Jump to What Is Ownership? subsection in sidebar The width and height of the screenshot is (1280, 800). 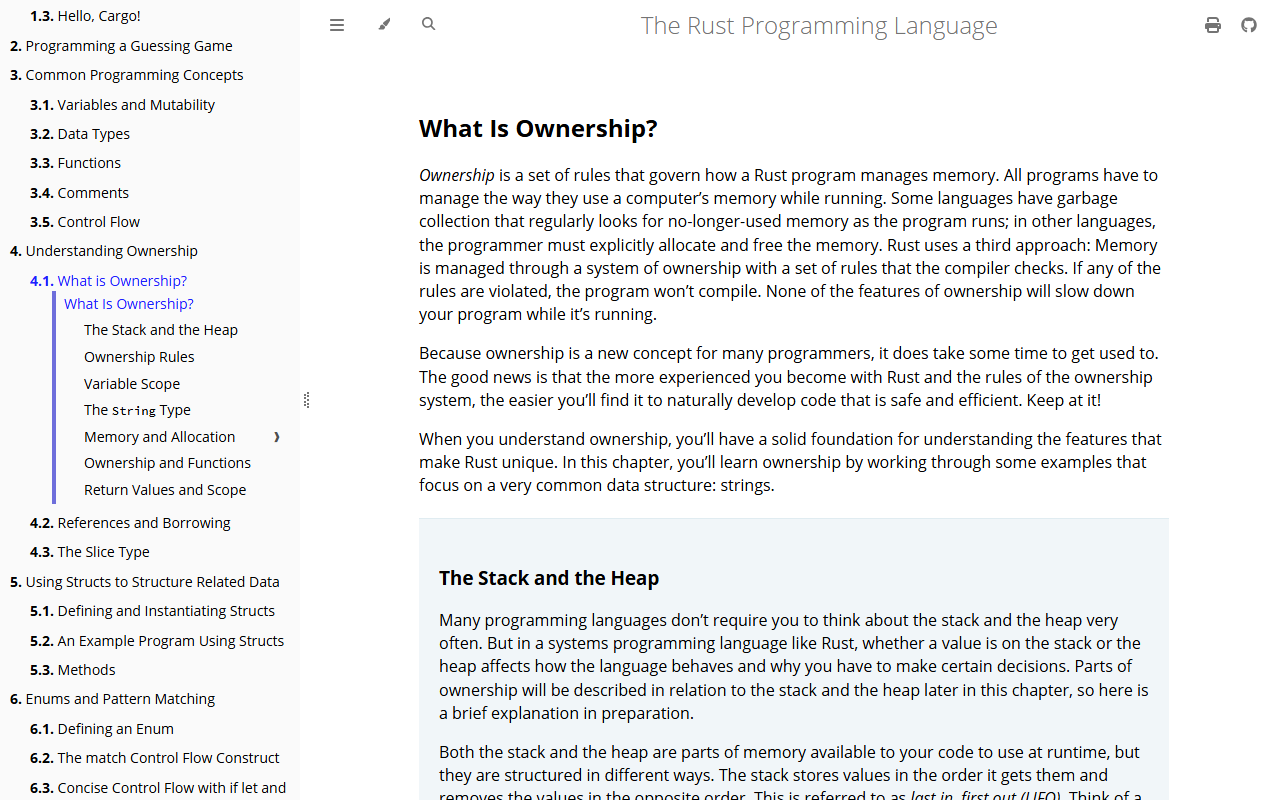tap(129, 304)
